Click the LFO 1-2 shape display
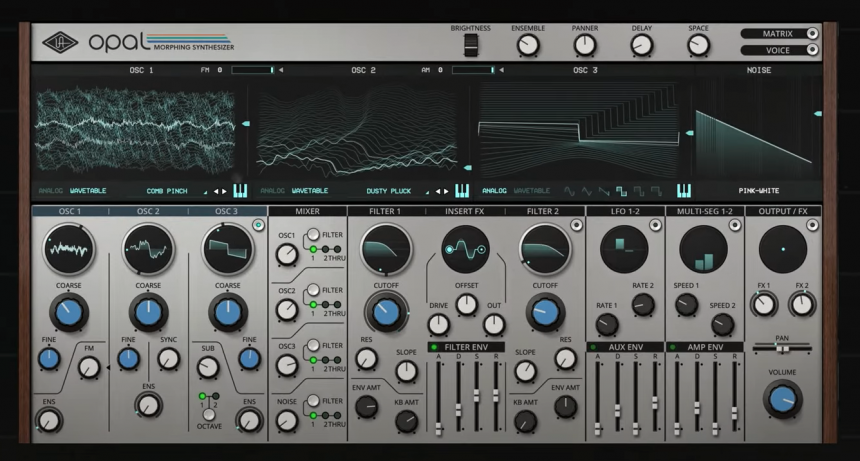 tap(624, 249)
